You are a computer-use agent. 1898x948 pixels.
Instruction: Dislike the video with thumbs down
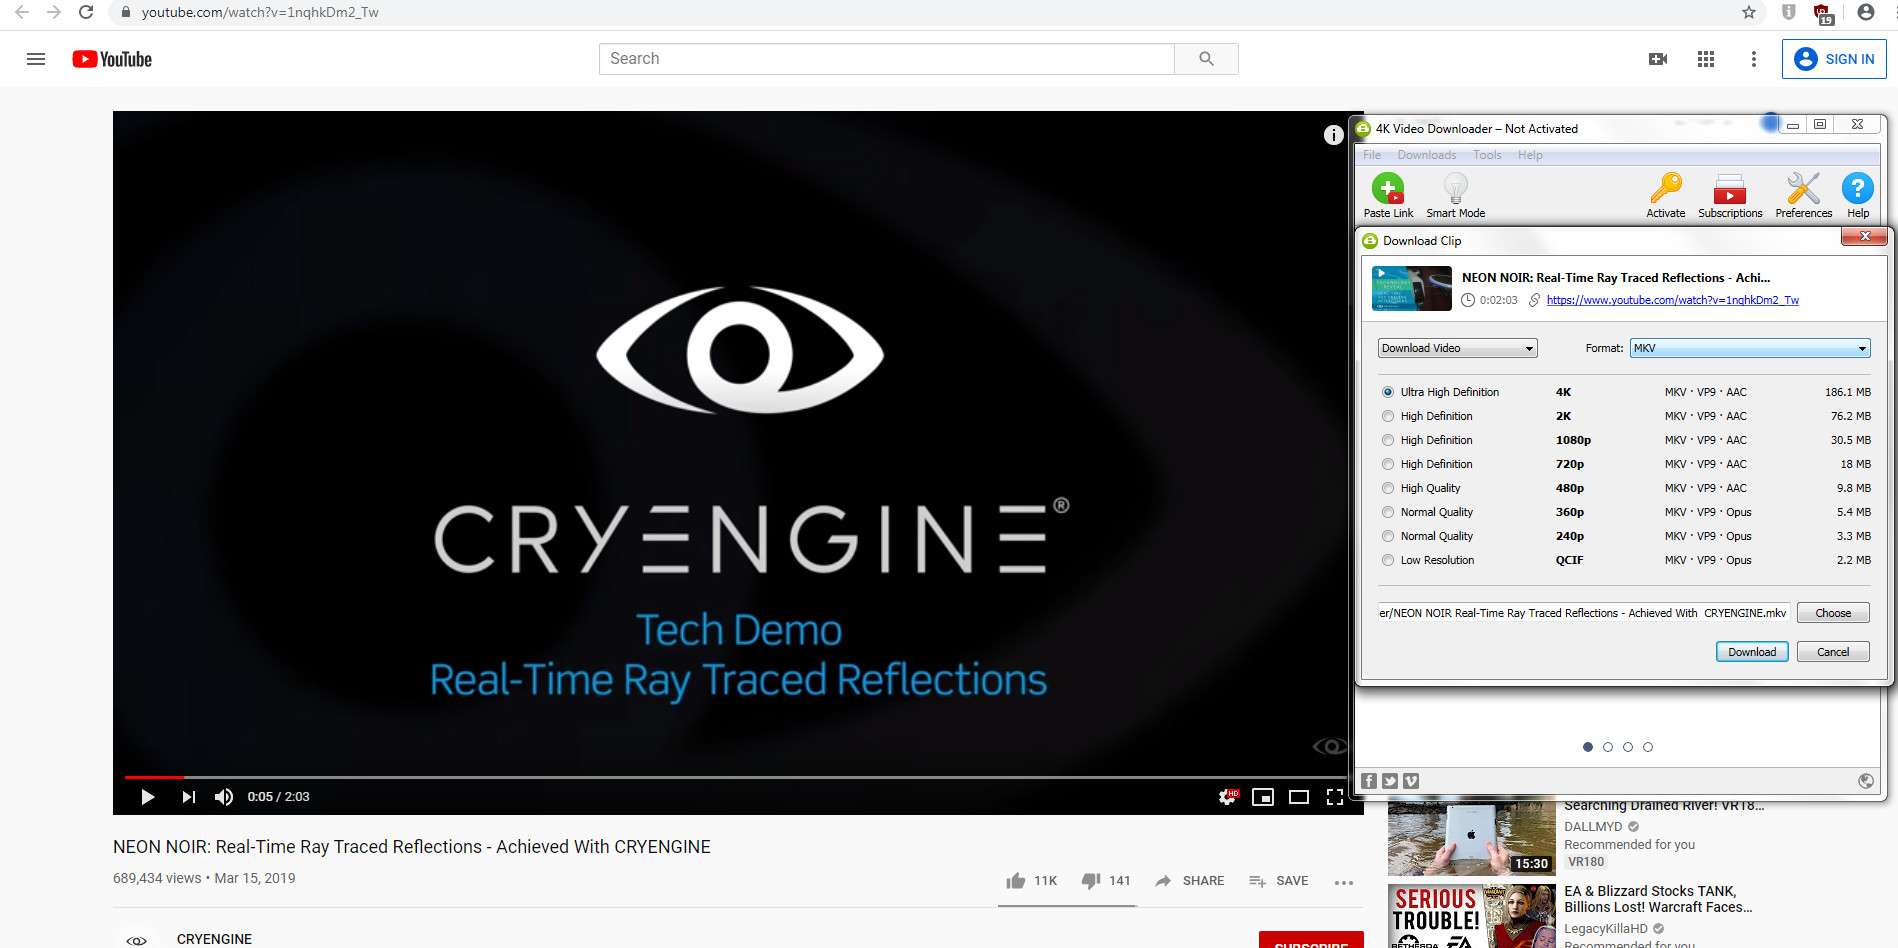pos(1091,881)
